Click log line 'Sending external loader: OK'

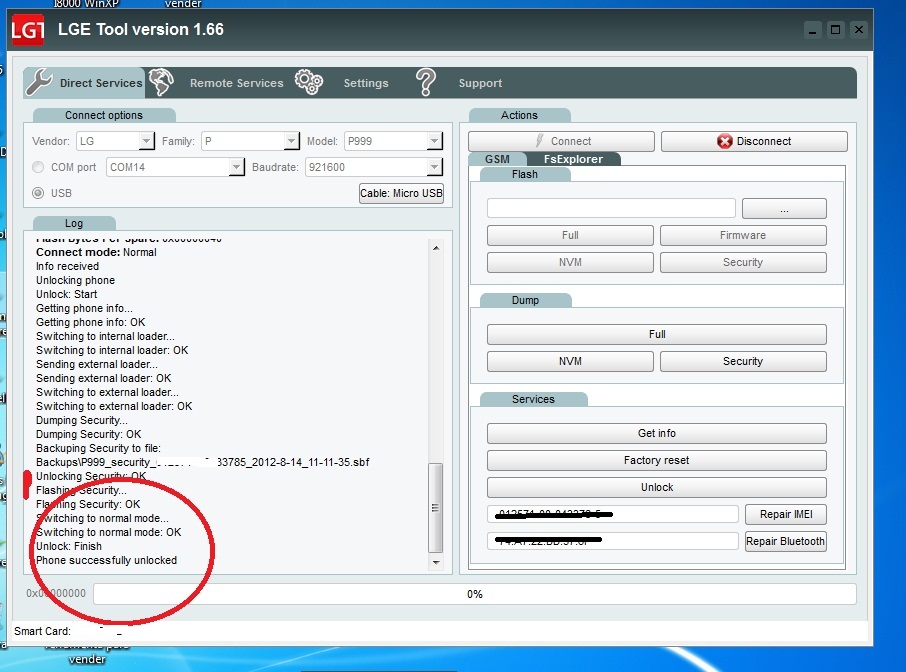tap(103, 378)
